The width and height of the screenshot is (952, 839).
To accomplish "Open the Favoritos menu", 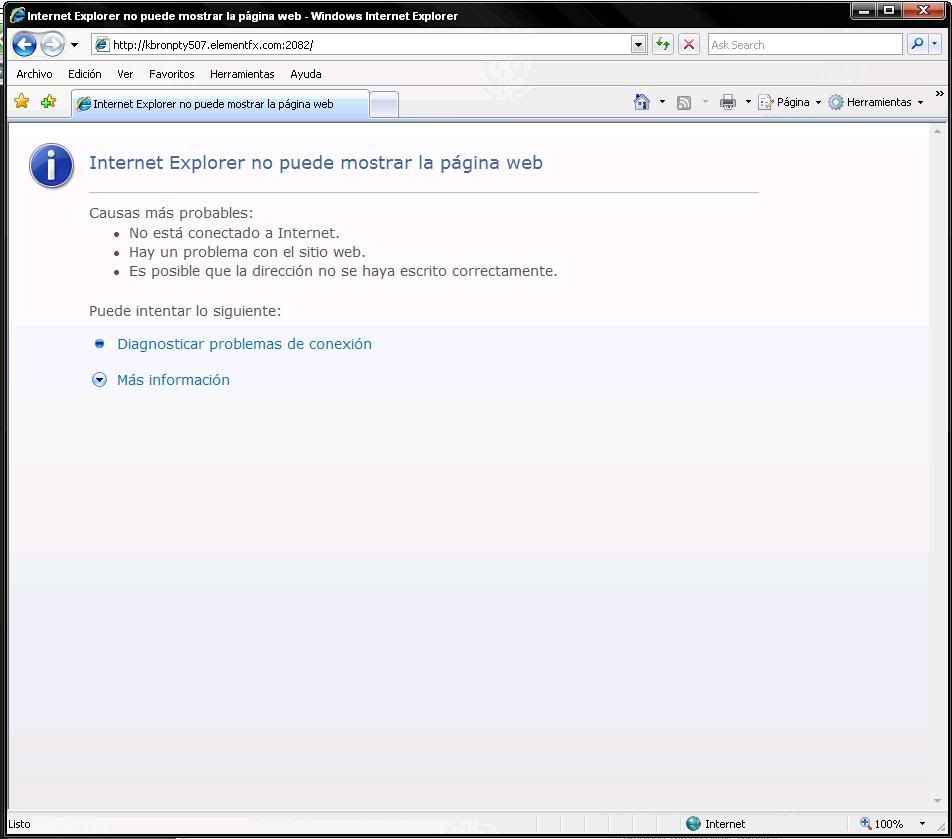I will coord(171,74).
